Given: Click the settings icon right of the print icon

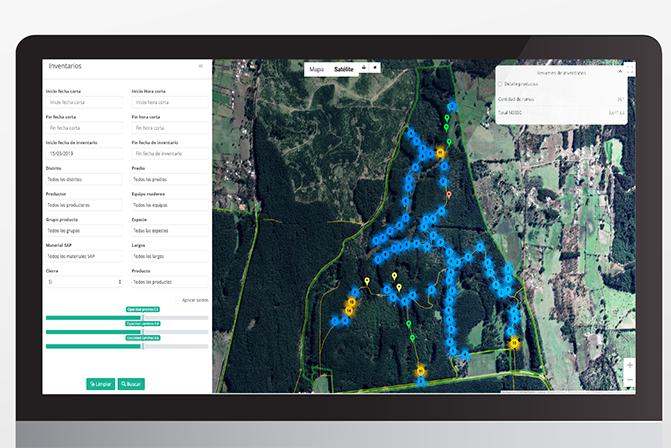Looking at the screenshot, I should 375,68.
